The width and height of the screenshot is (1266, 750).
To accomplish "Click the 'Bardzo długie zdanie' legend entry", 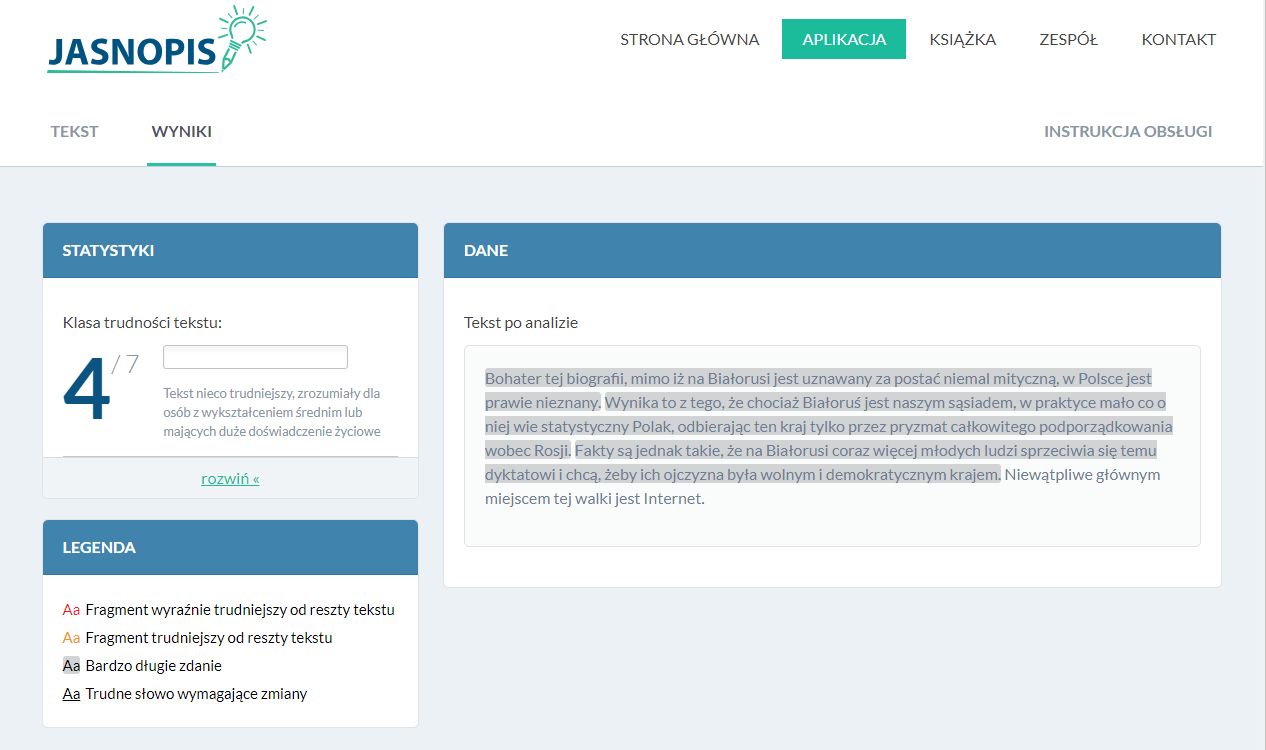I will coord(154,666).
